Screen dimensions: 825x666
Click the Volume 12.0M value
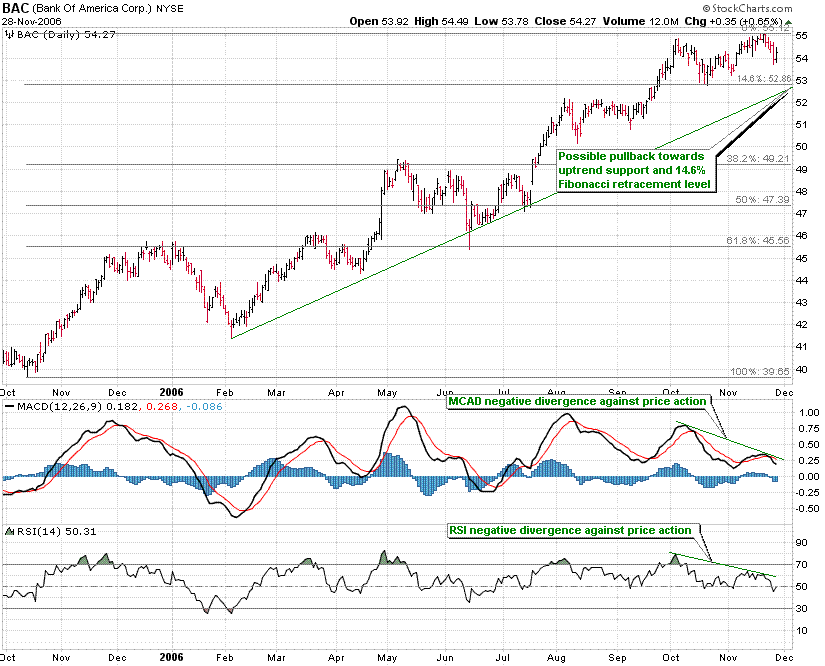pyautogui.click(x=641, y=22)
